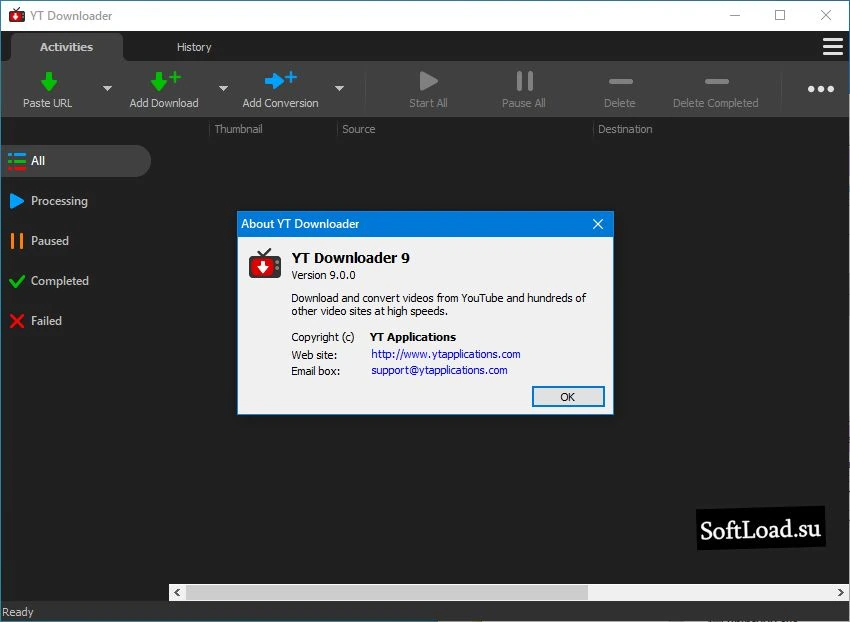850x622 pixels.
Task: Click the YT Downloader logo in About dialog
Action: pos(265,264)
